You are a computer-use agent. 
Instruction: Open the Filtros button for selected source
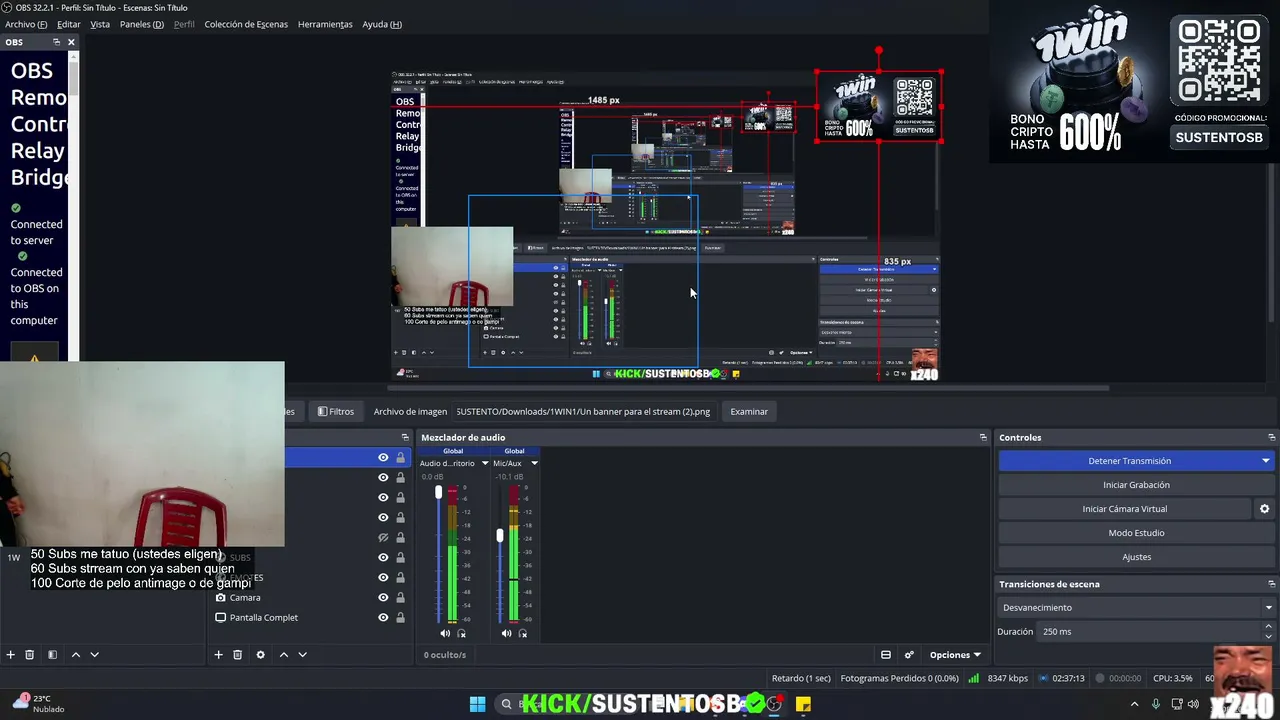click(335, 411)
